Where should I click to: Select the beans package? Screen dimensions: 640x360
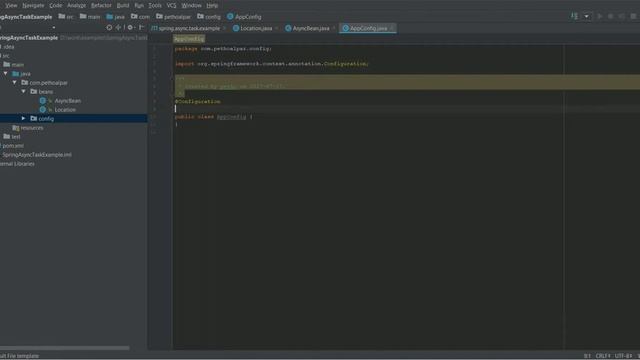click(41, 92)
